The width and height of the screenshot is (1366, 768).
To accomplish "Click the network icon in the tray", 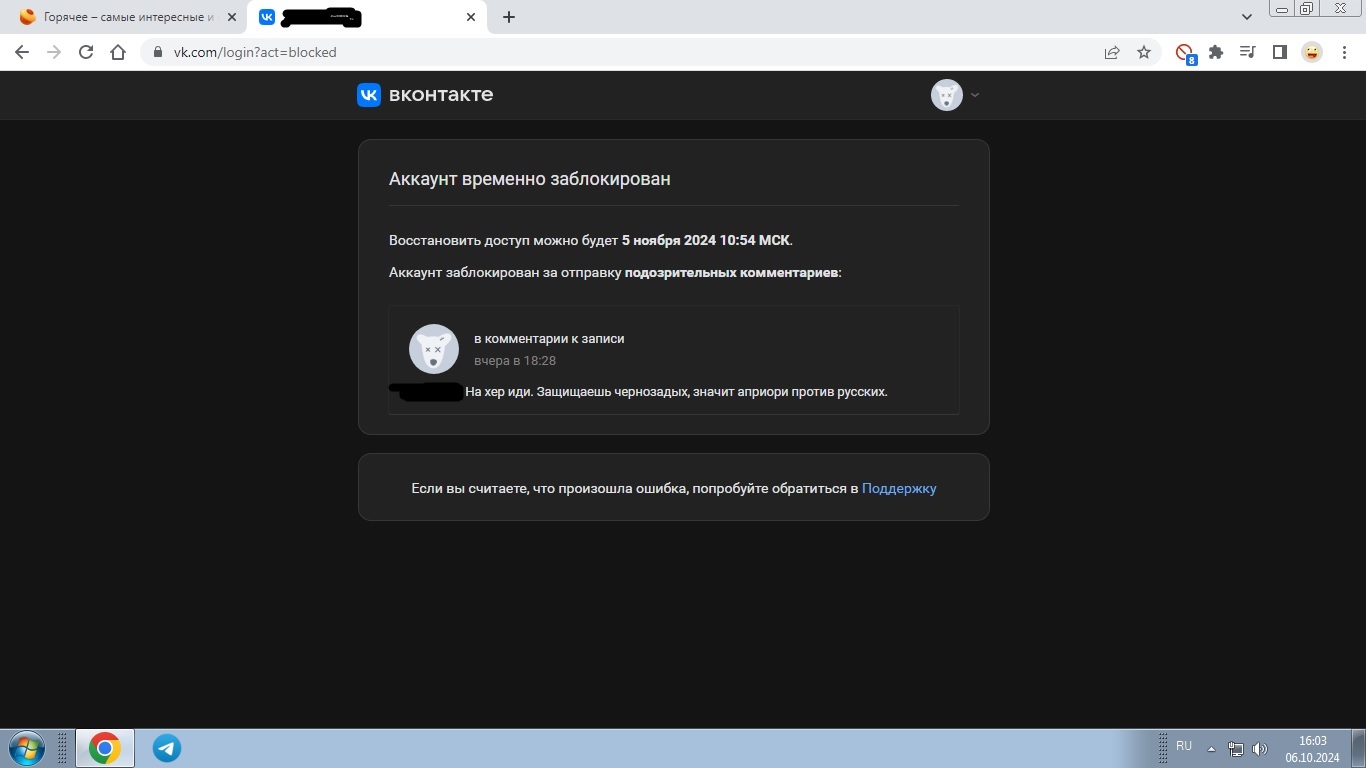I will click(1236, 749).
